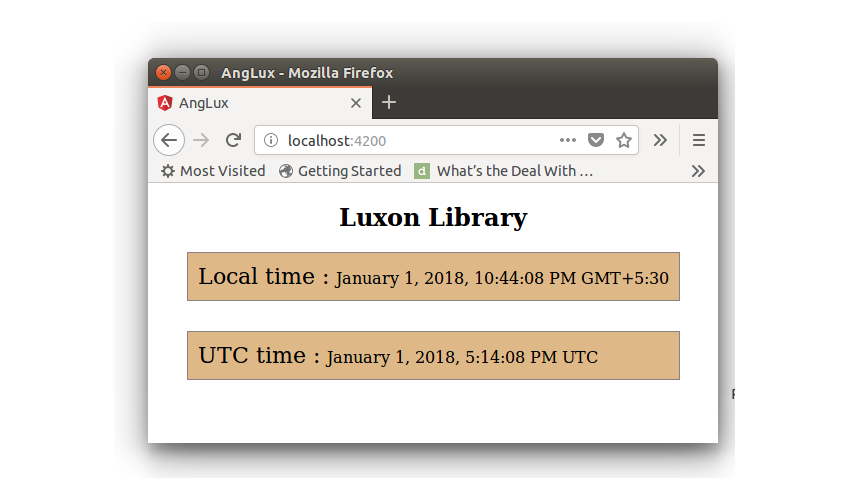Show site information for localhost
The width and height of the screenshot is (850, 500).
point(271,140)
